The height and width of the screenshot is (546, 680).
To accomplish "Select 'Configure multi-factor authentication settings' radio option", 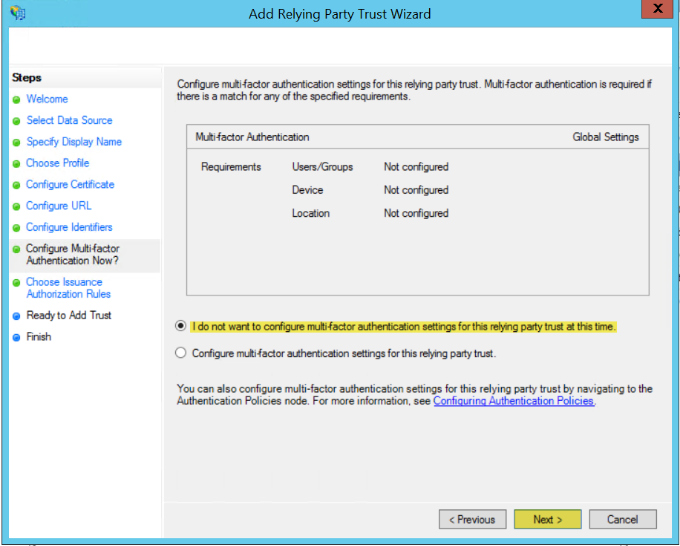I will (x=181, y=353).
